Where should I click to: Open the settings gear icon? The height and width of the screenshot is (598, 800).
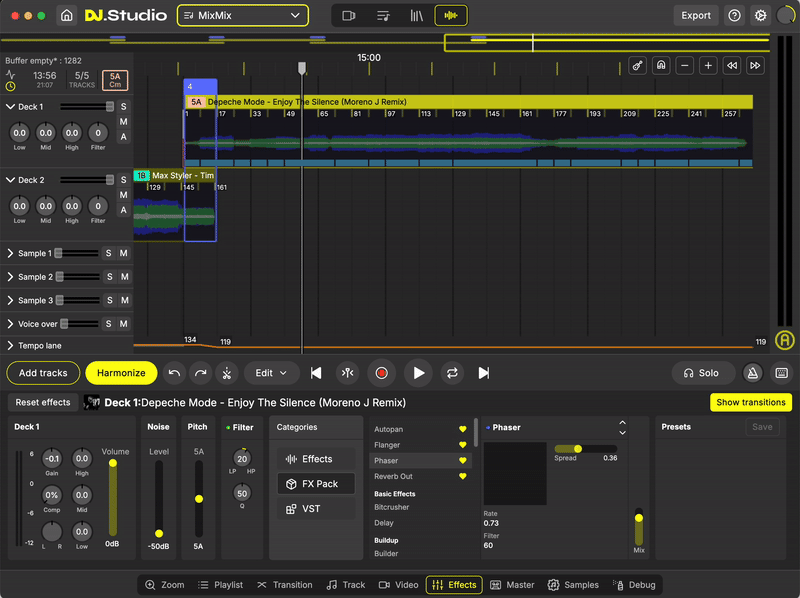click(761, 16)
